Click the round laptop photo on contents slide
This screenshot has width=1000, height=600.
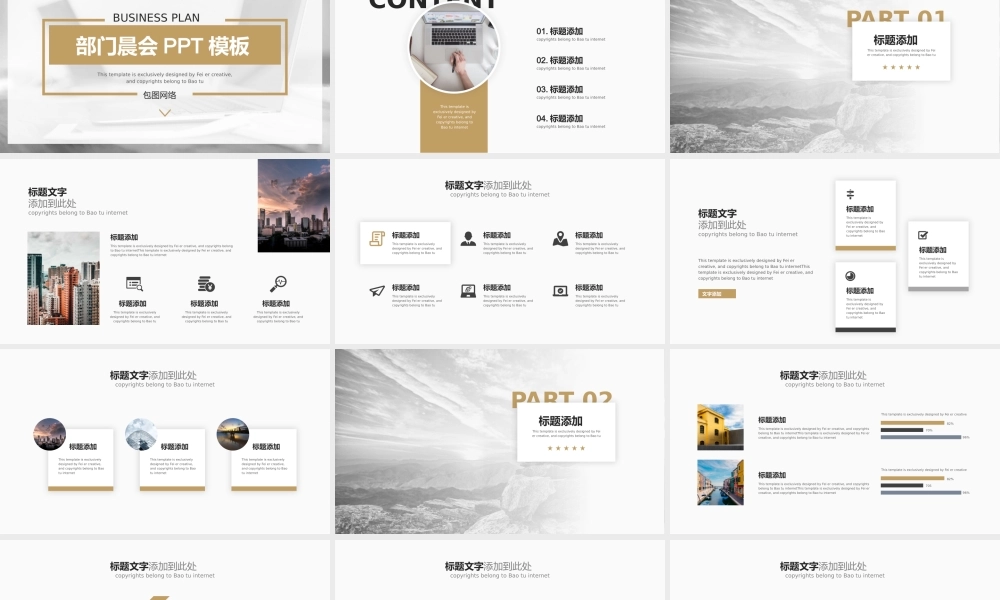pyautogui.click(x=453, y=47)
